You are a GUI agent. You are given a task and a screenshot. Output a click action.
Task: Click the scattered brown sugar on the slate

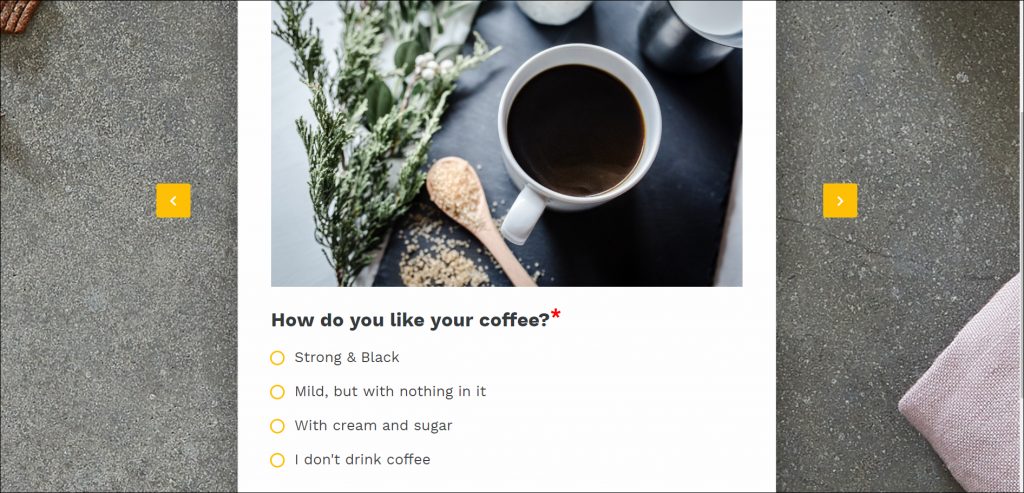(440, 253)
